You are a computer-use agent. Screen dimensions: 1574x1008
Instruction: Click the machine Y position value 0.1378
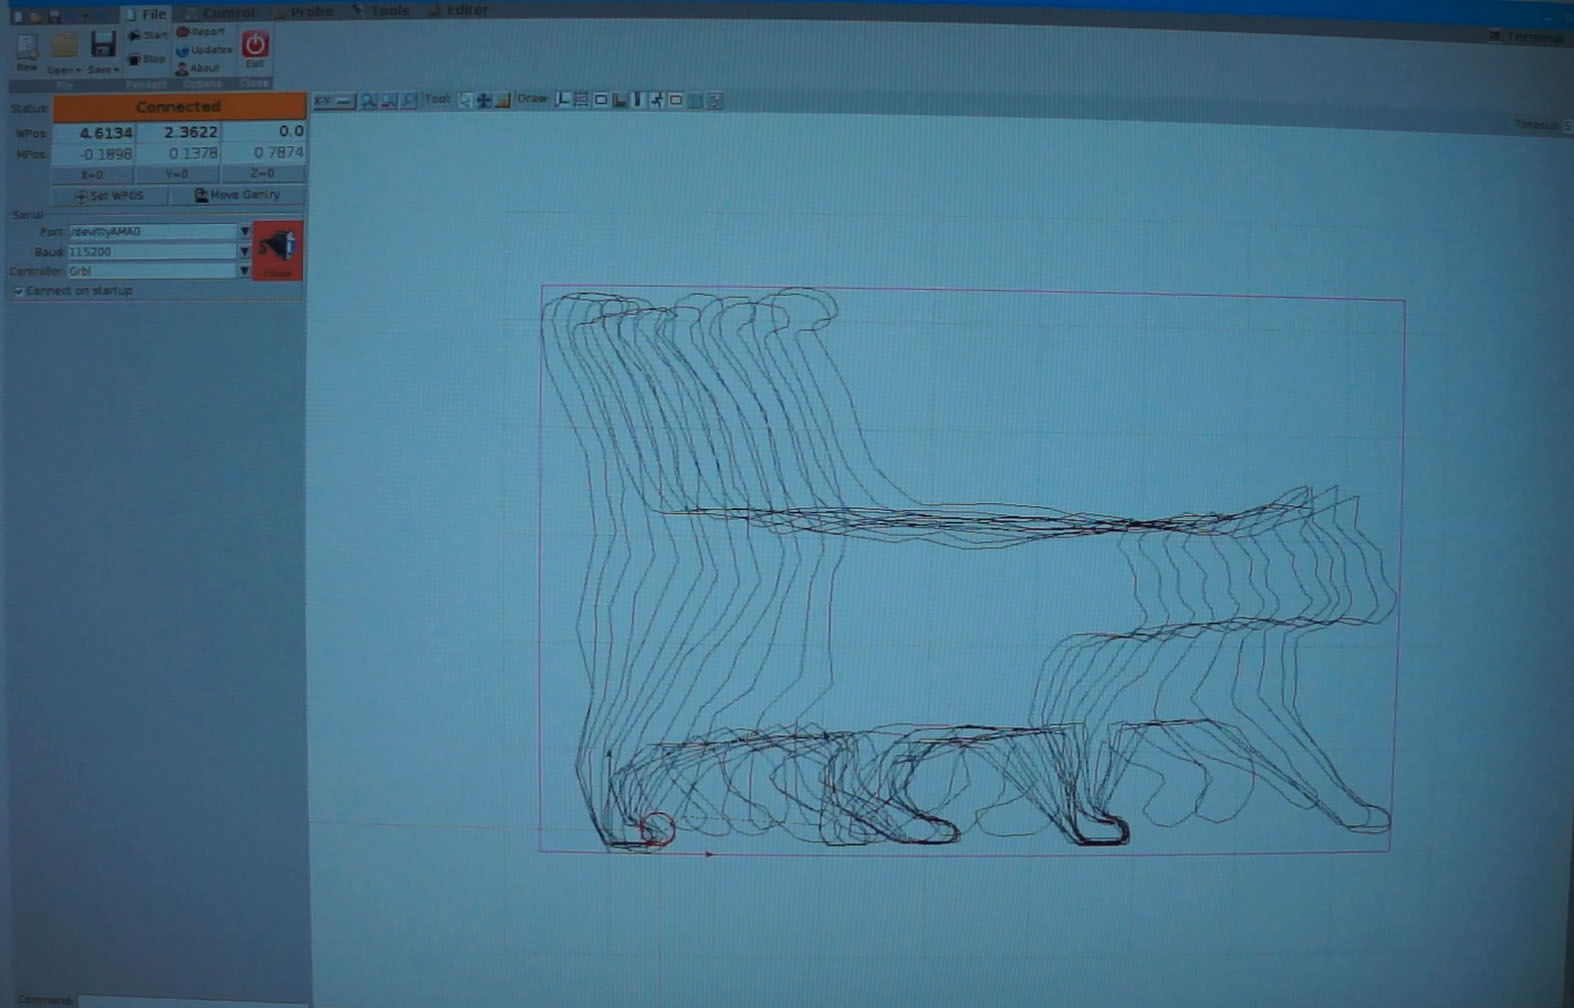[179, 153]
